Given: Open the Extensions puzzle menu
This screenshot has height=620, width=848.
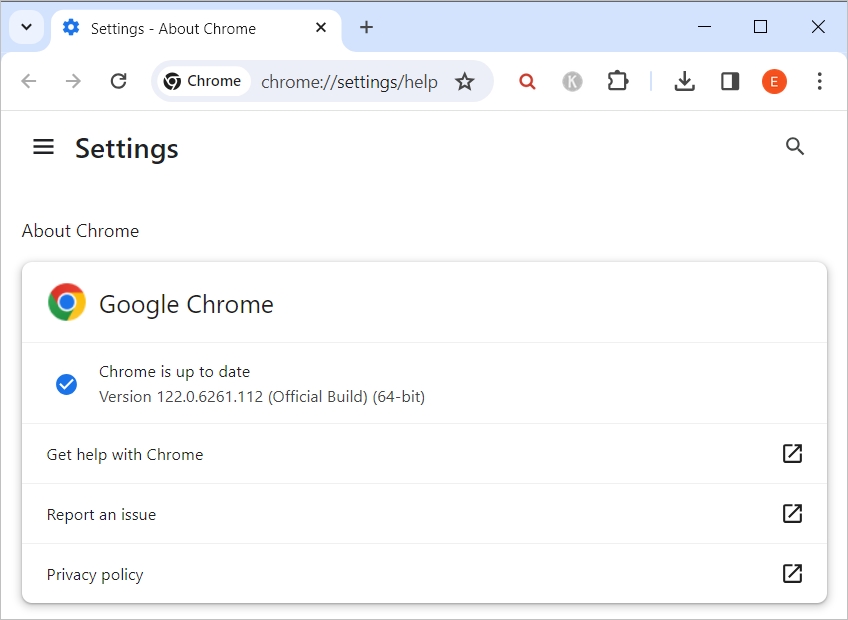Looking at the screenshot, I should coord(618,82).
